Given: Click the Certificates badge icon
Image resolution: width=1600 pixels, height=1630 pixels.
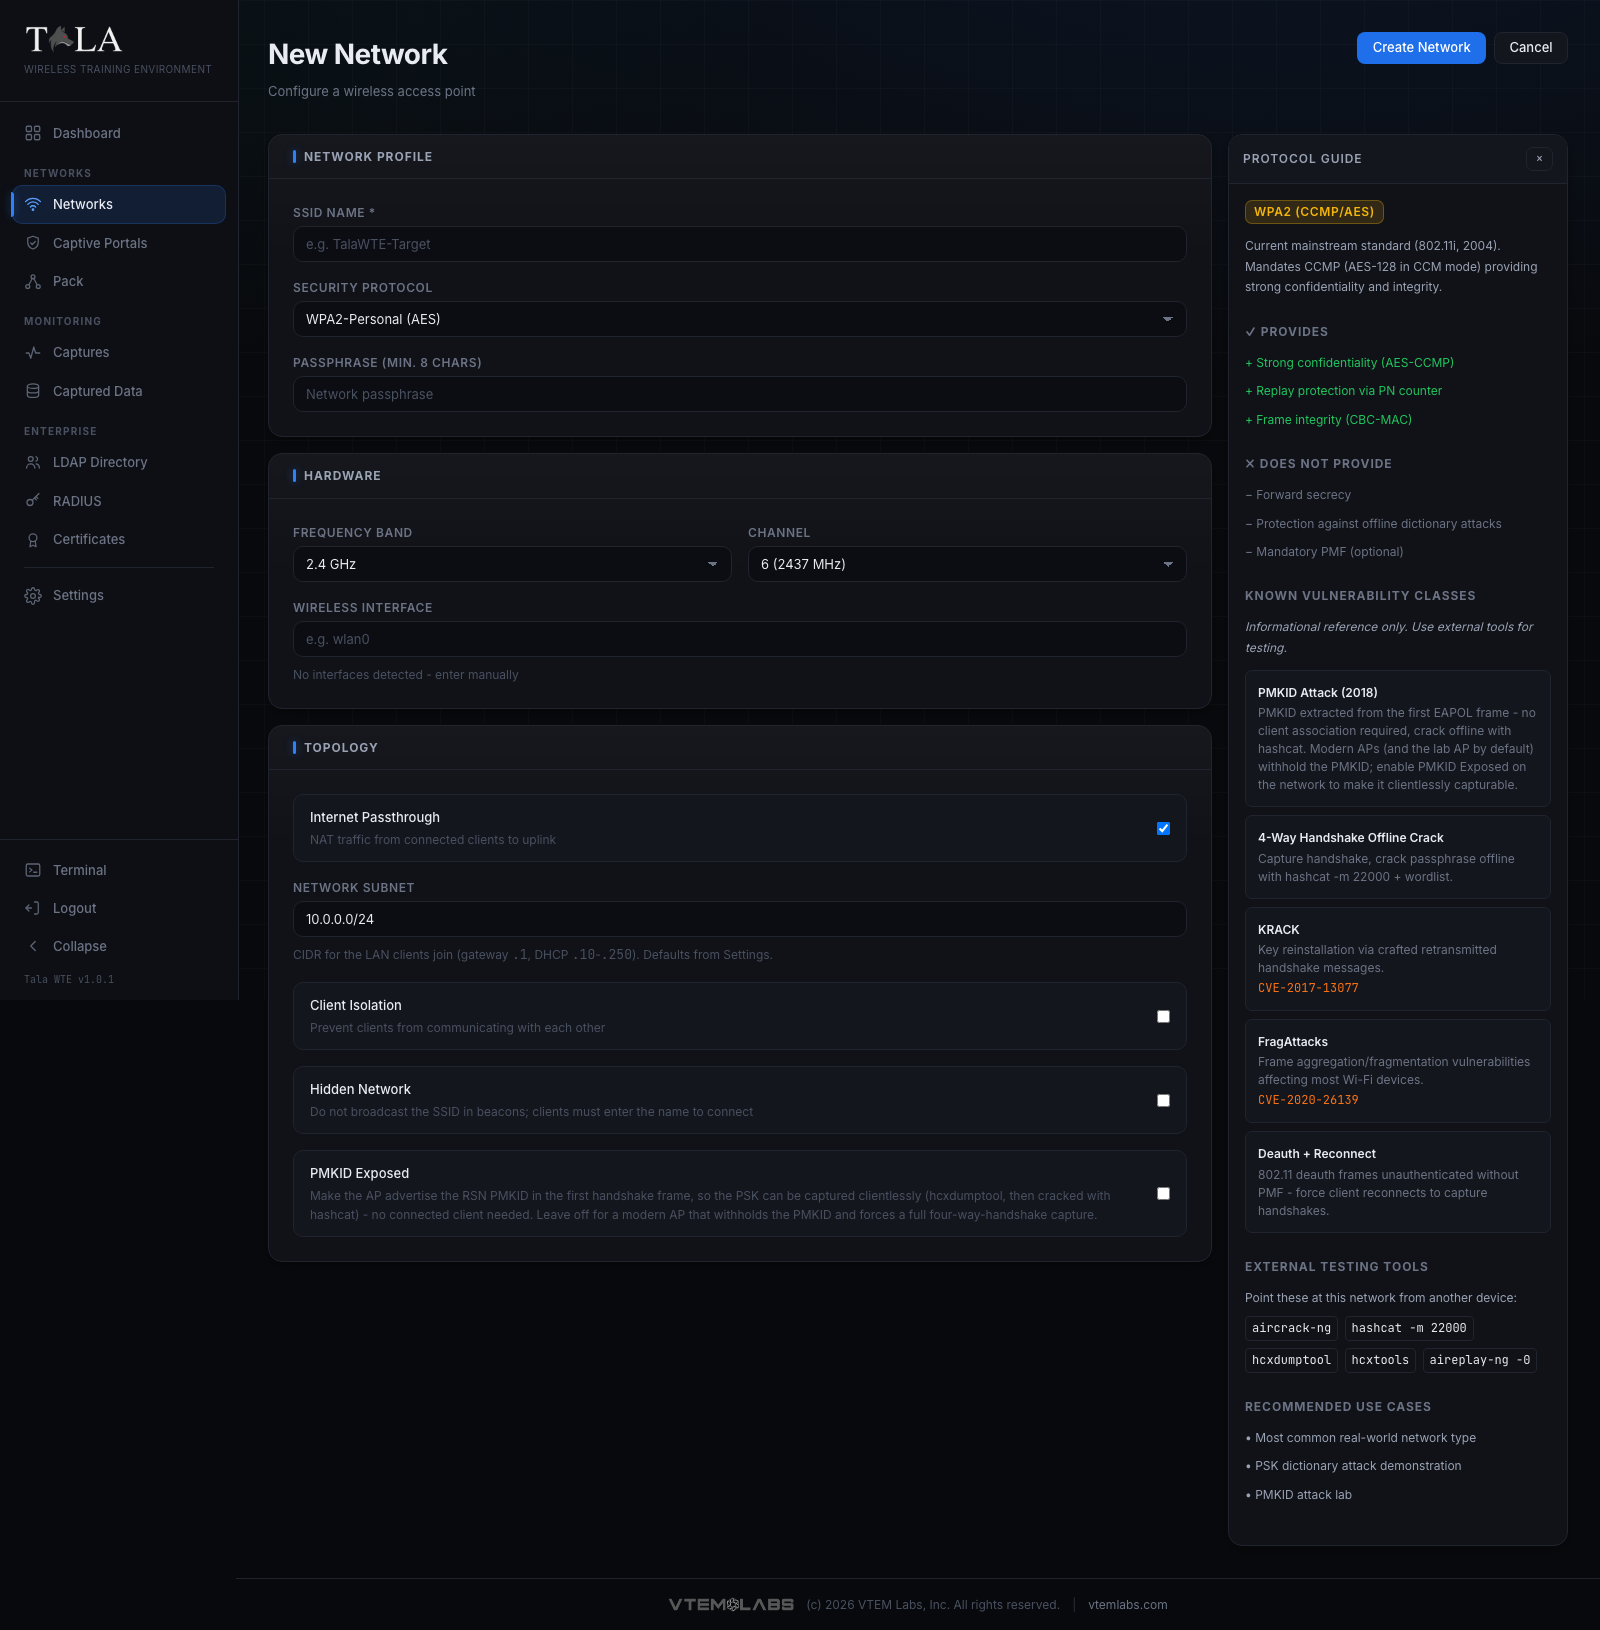Looking at the screenshot, I should click(x=33, y=539).
